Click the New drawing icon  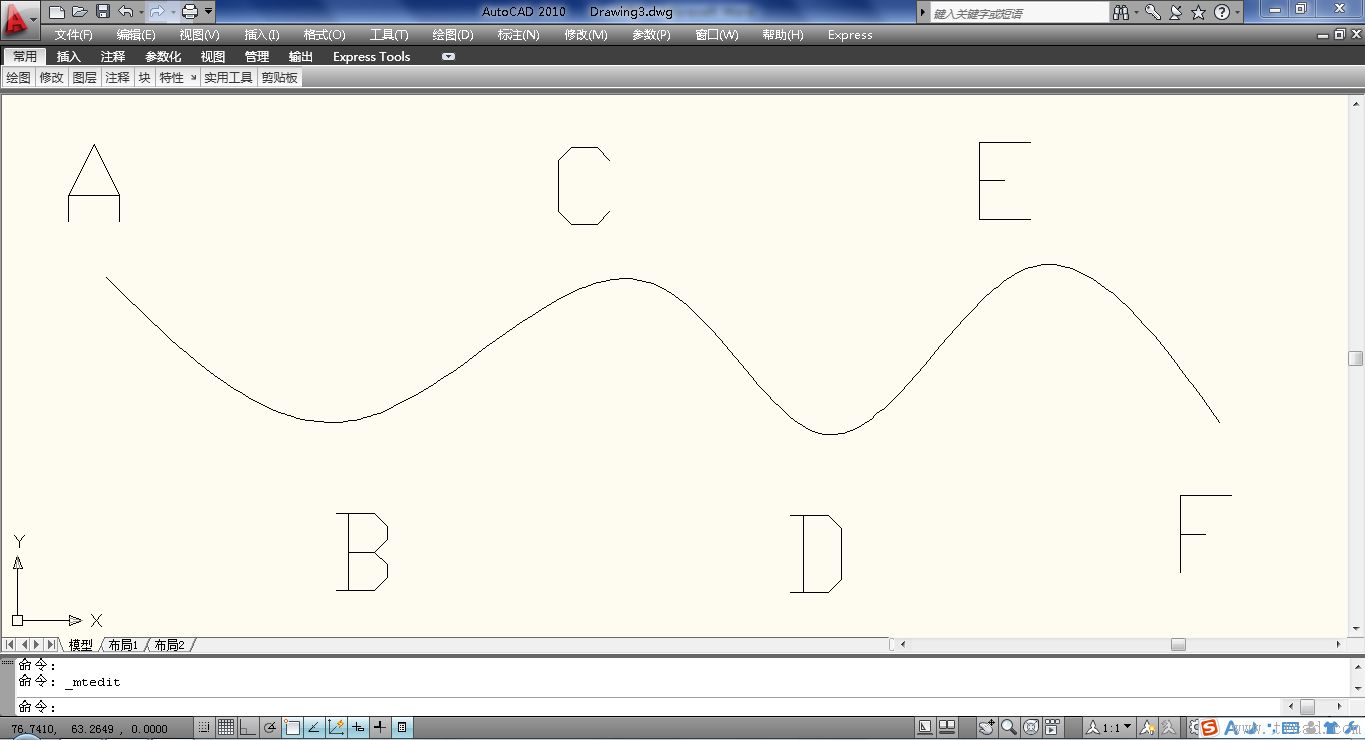click(x=57, y=12)
